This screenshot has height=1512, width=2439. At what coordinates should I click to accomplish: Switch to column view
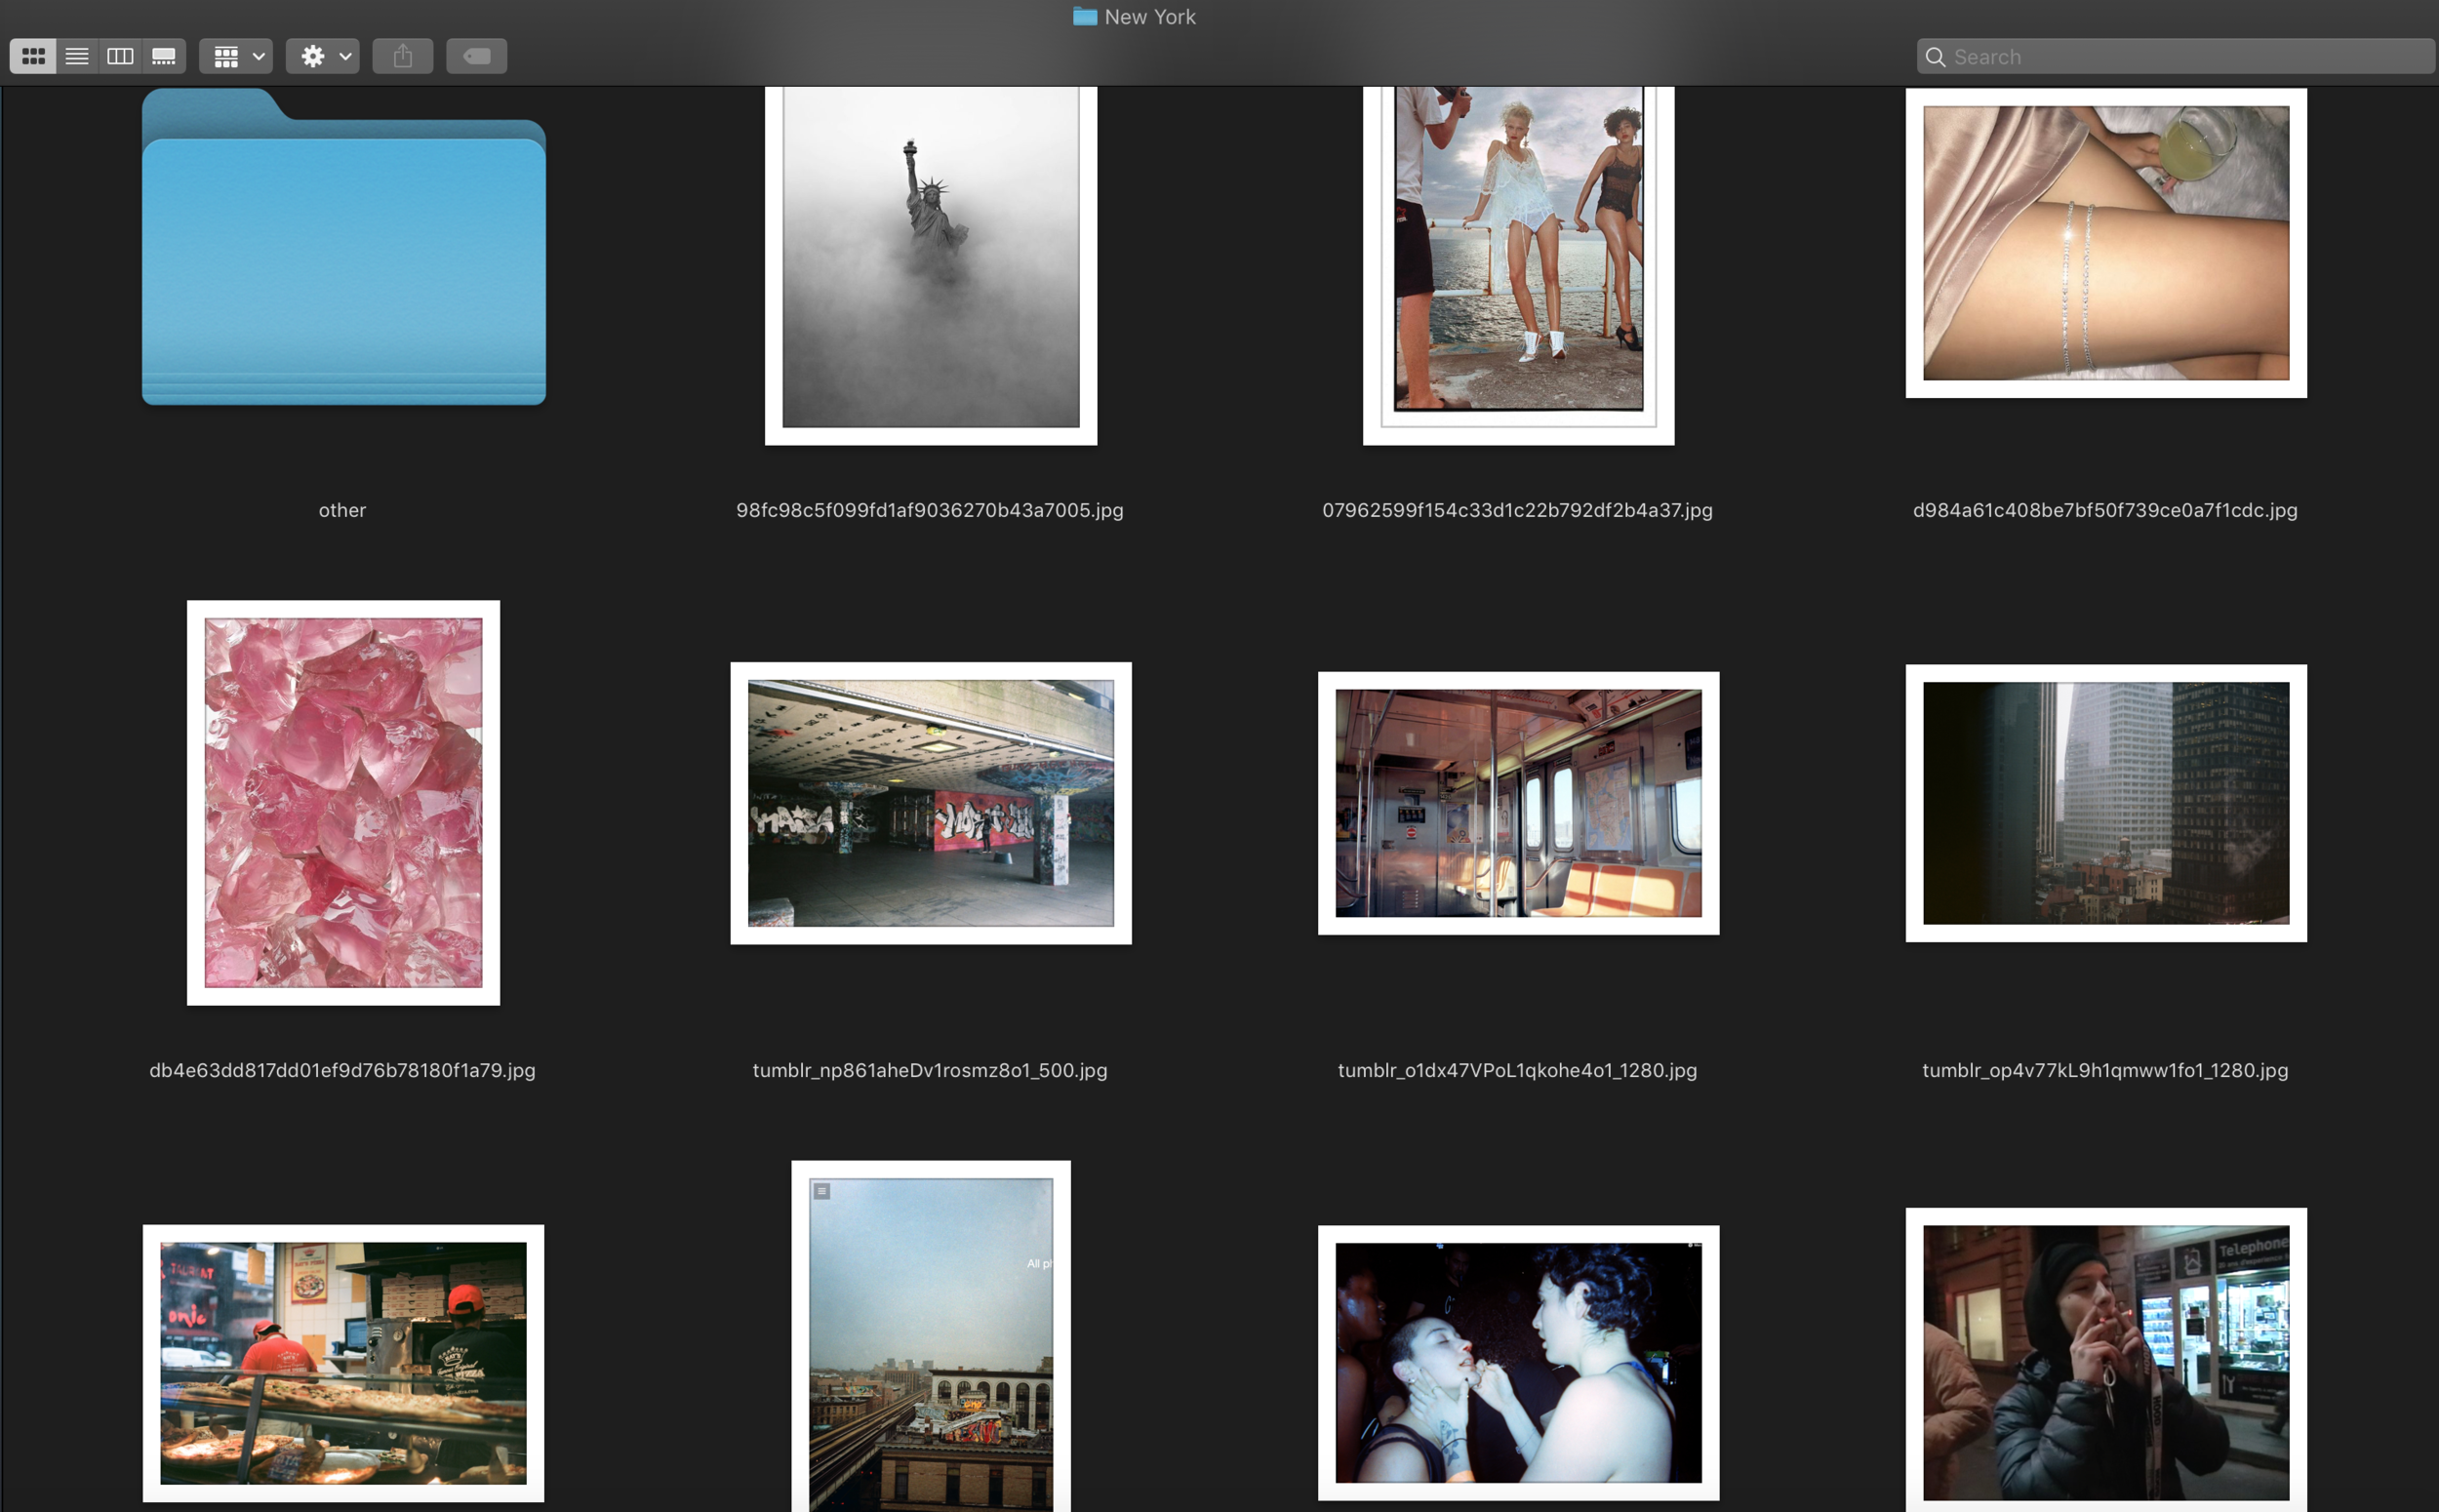click(120, 56)
